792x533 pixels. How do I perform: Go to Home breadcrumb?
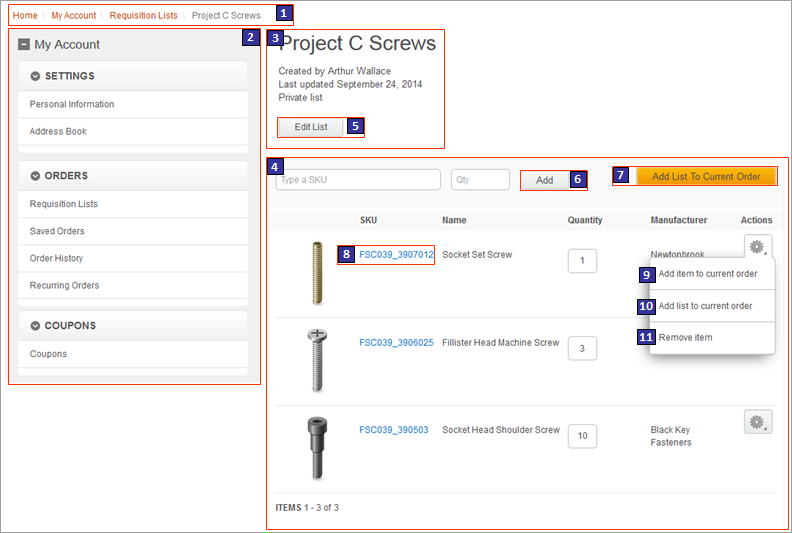pyautogui.click(x=25, y=16)
